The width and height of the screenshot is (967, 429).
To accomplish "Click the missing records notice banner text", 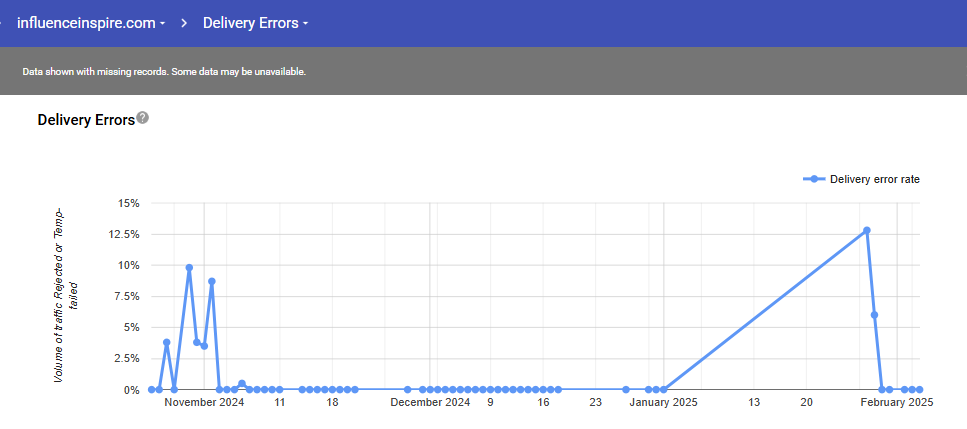I will pyautogui.click(x=164, y=73).
